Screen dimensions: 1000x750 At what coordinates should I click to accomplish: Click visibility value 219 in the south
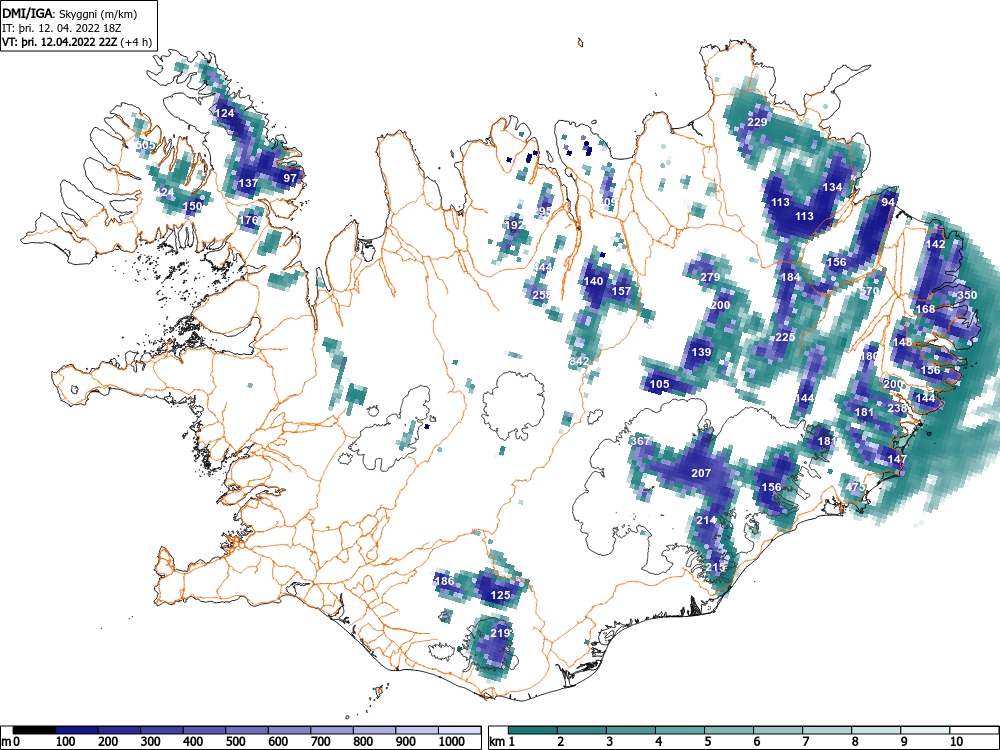pos(500,633)
